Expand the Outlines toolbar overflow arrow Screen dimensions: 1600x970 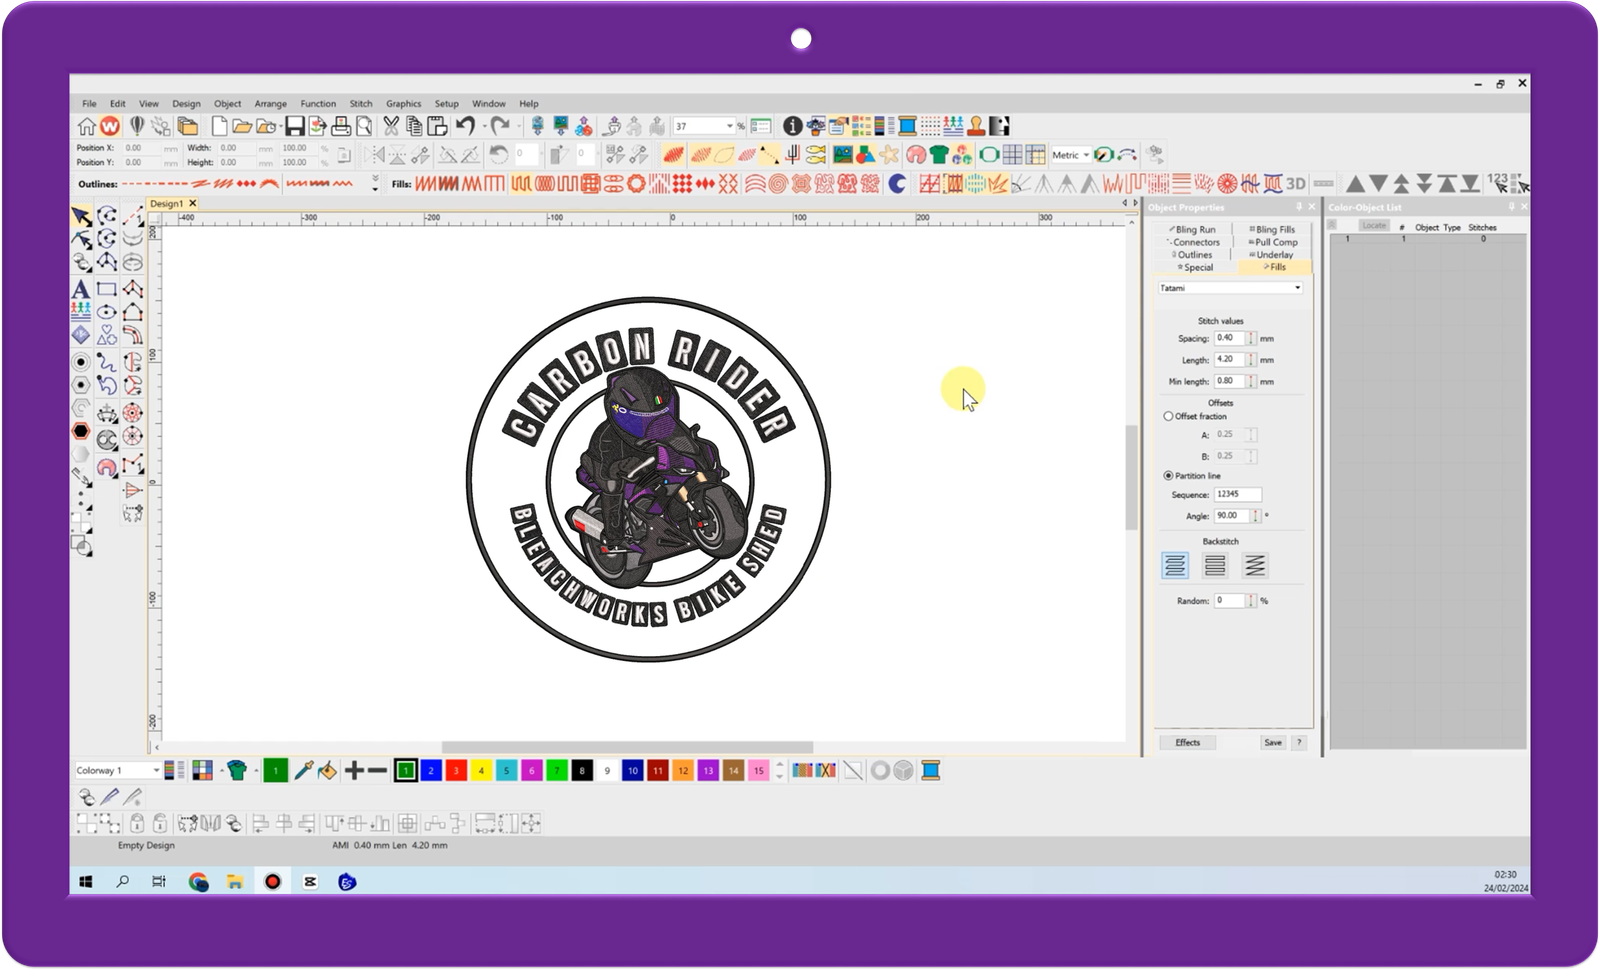pyautogui.click(x=375, y=184)
